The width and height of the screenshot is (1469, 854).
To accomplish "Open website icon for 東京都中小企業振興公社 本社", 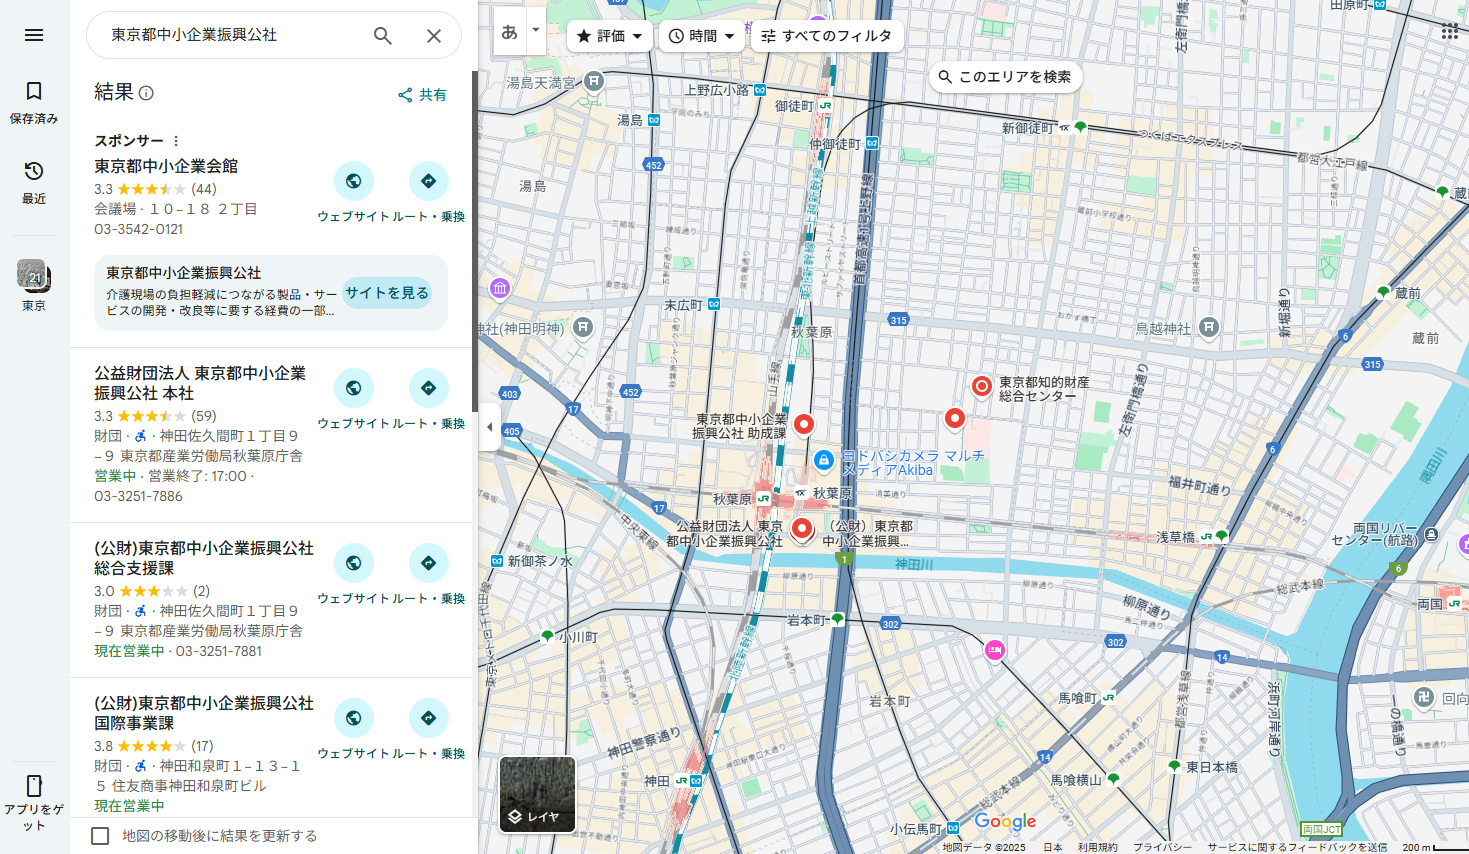I will click(x=354, y=388).
